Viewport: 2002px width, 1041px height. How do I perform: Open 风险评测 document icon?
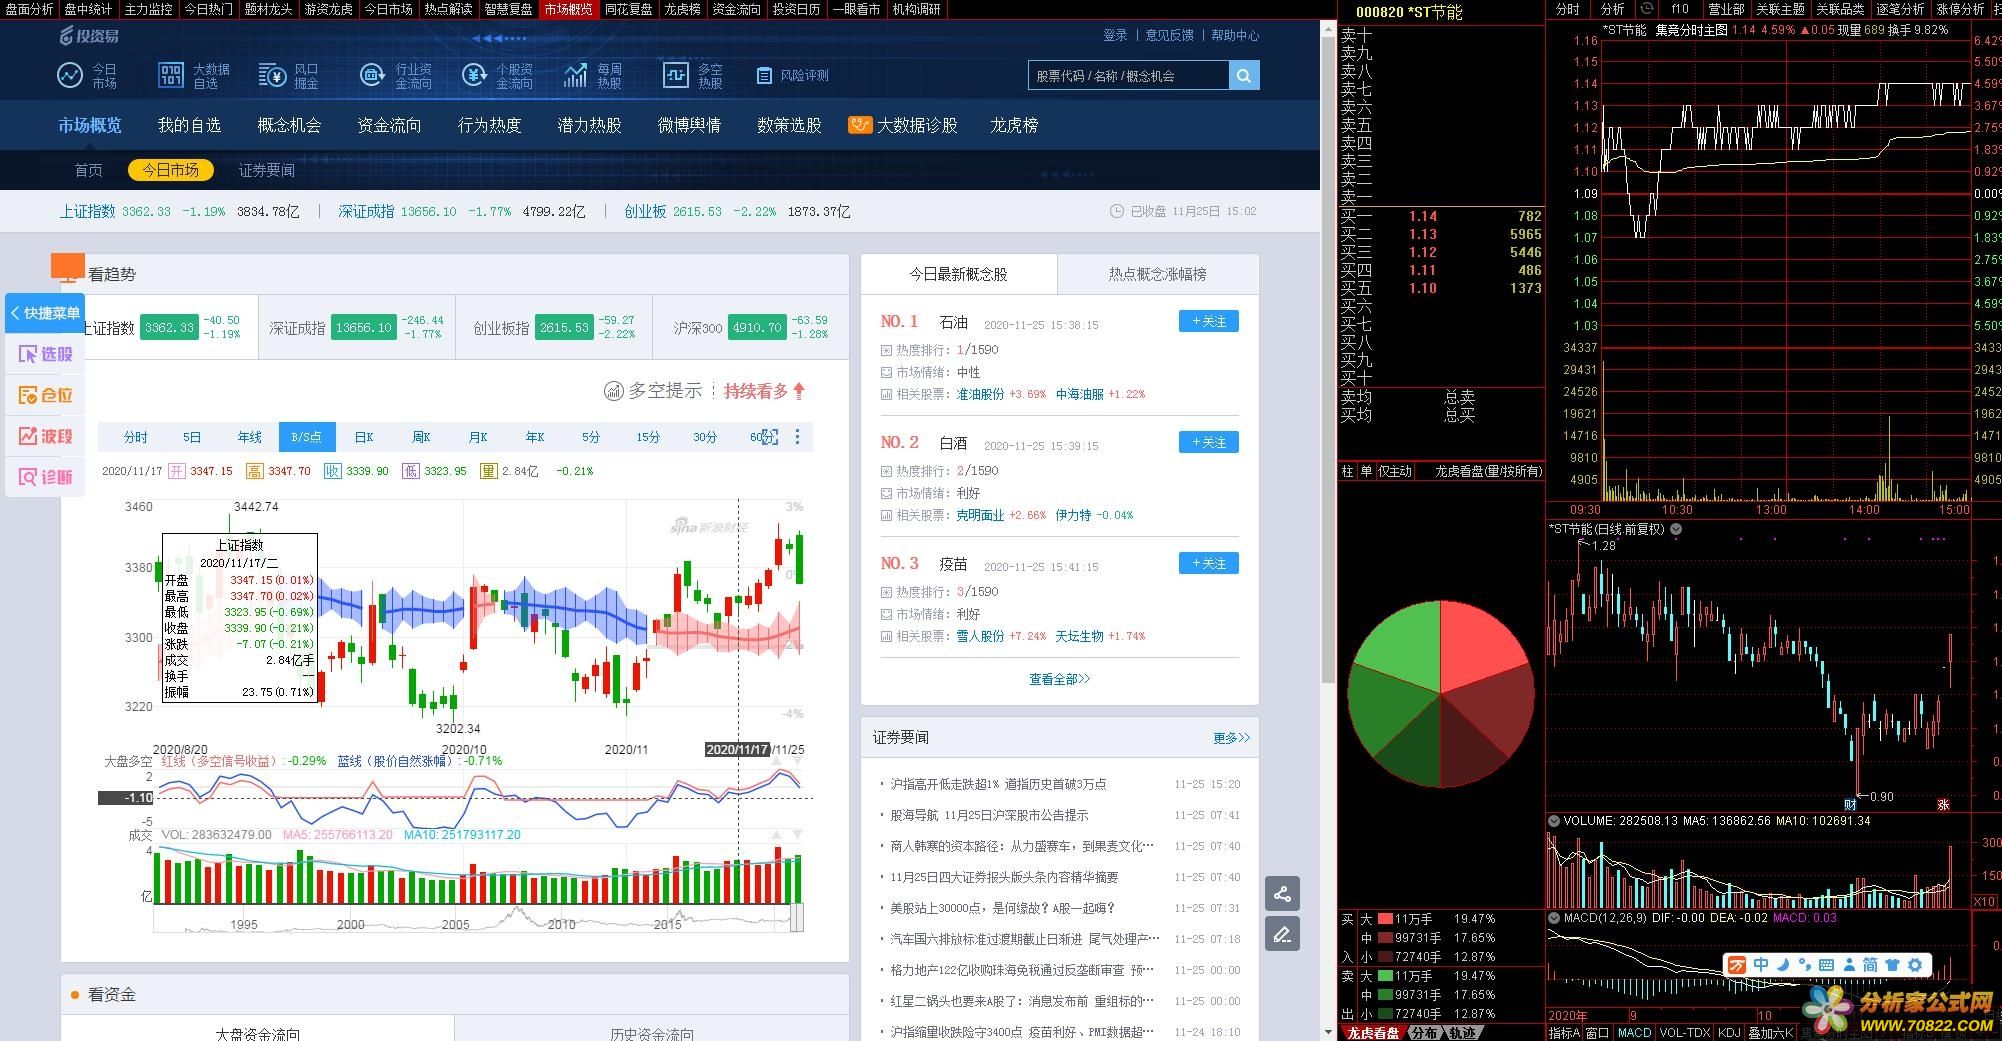coord(764,75)
